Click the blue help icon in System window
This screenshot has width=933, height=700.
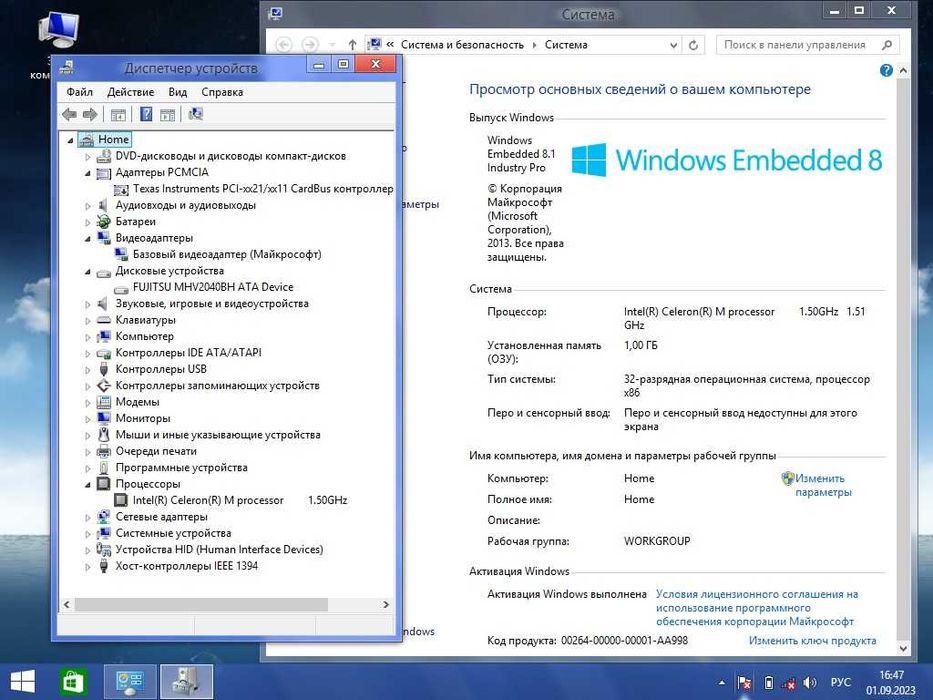[886, 70]
